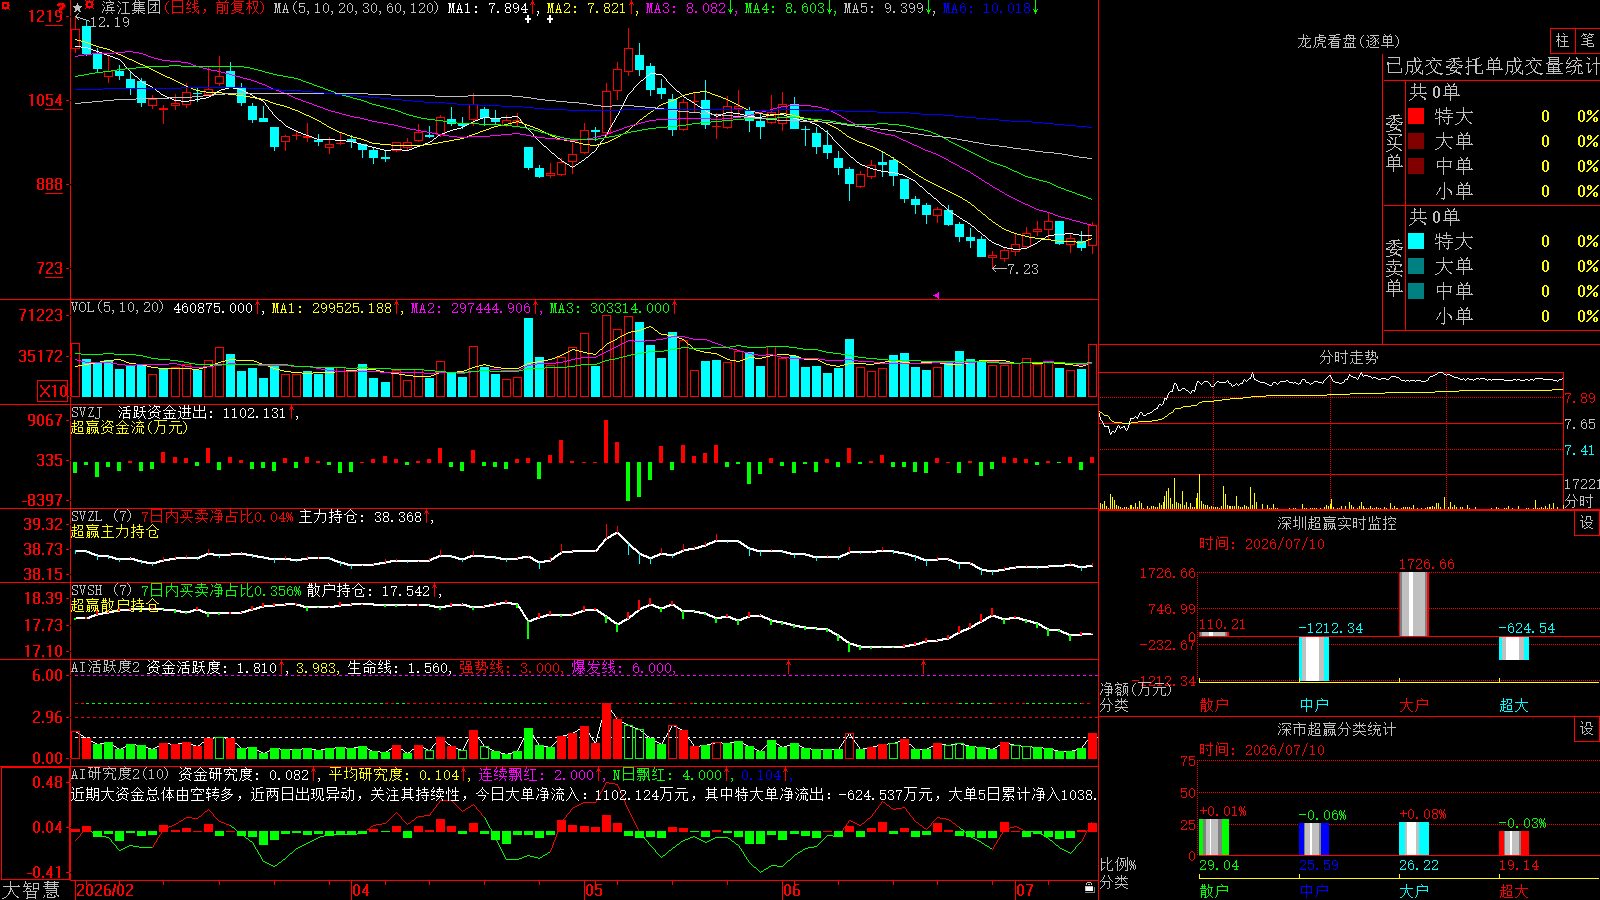Click the magenta triangle marker below the candlestick chart

pyautogui.click(x=937, y=295)
